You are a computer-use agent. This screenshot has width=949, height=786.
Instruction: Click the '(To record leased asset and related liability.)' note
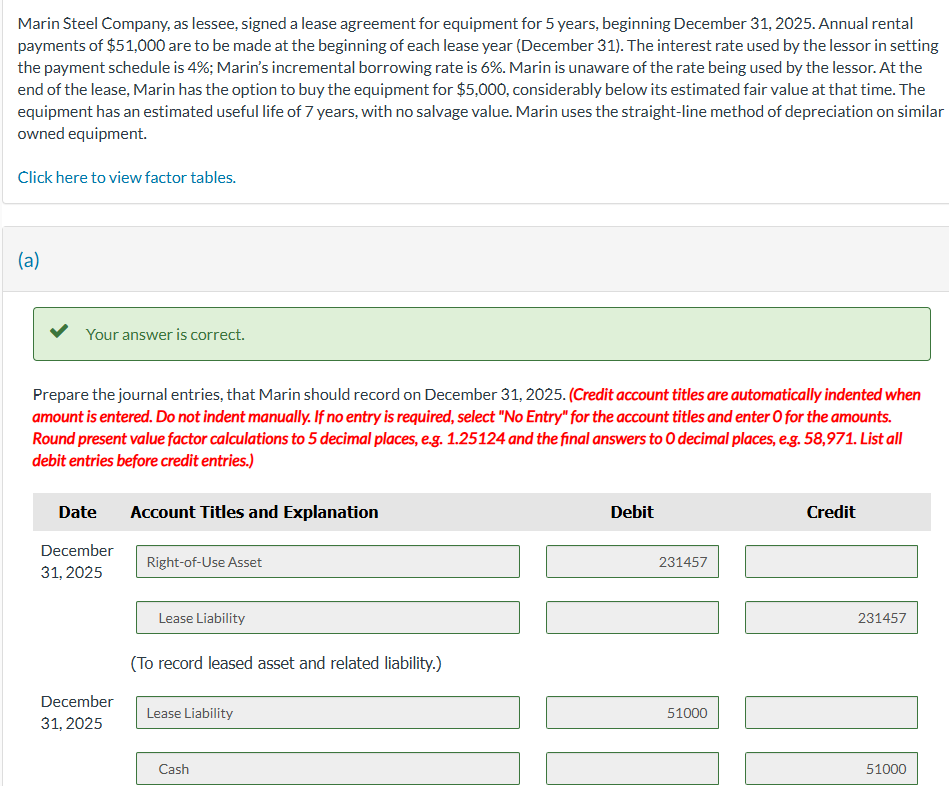286,663
